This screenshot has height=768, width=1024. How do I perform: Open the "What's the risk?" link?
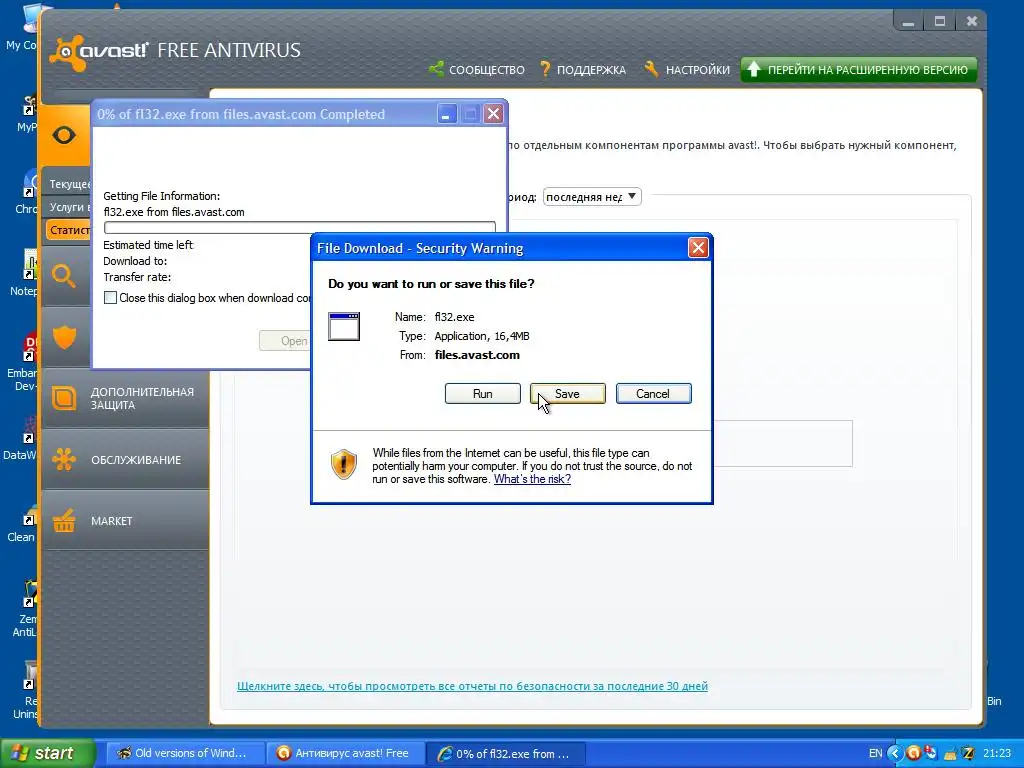532,479
